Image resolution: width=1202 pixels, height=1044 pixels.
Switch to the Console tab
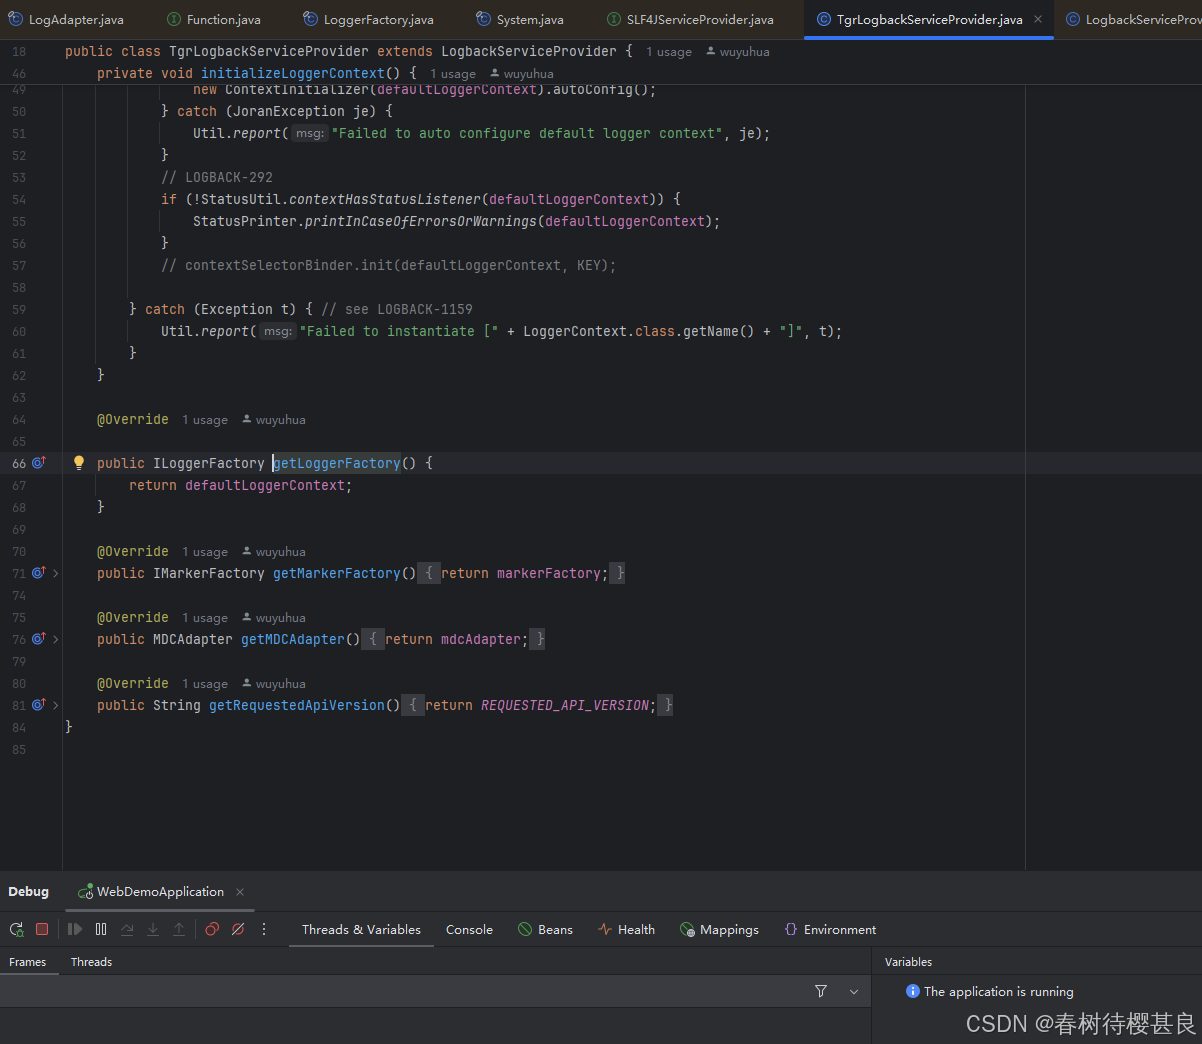[x=469, y=929]
